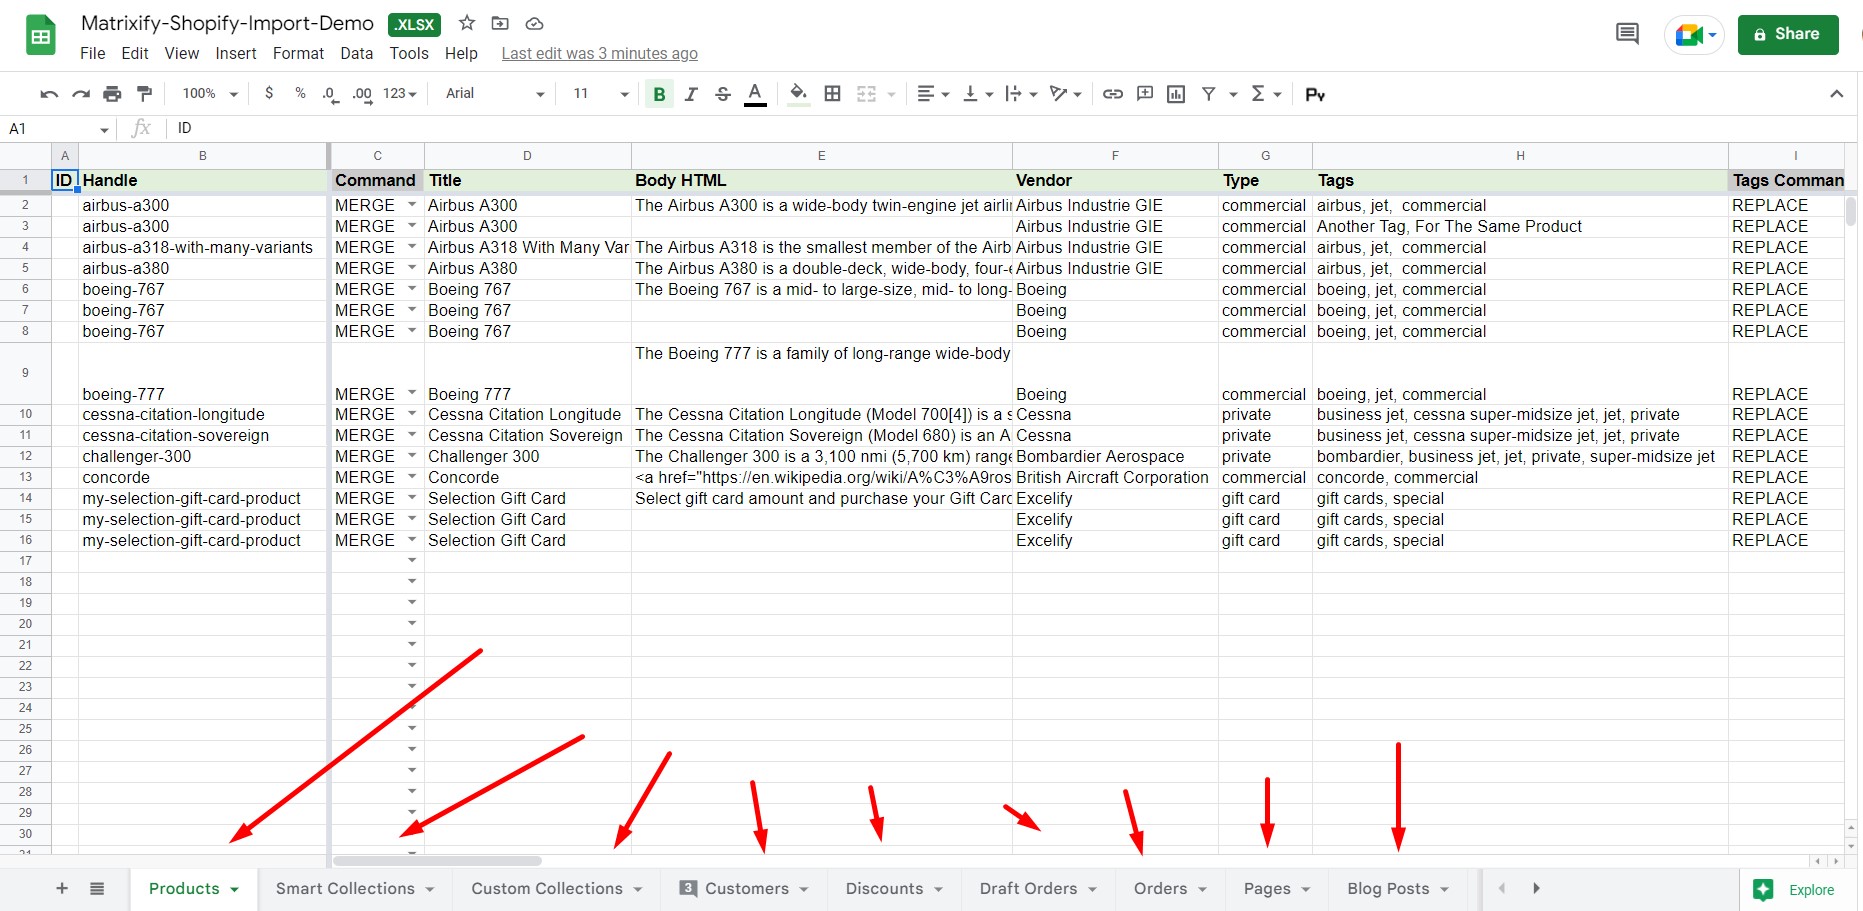Click the Share button
Image resolution: width=1863 pixels, height=911 pixels.
point(1788,34)
